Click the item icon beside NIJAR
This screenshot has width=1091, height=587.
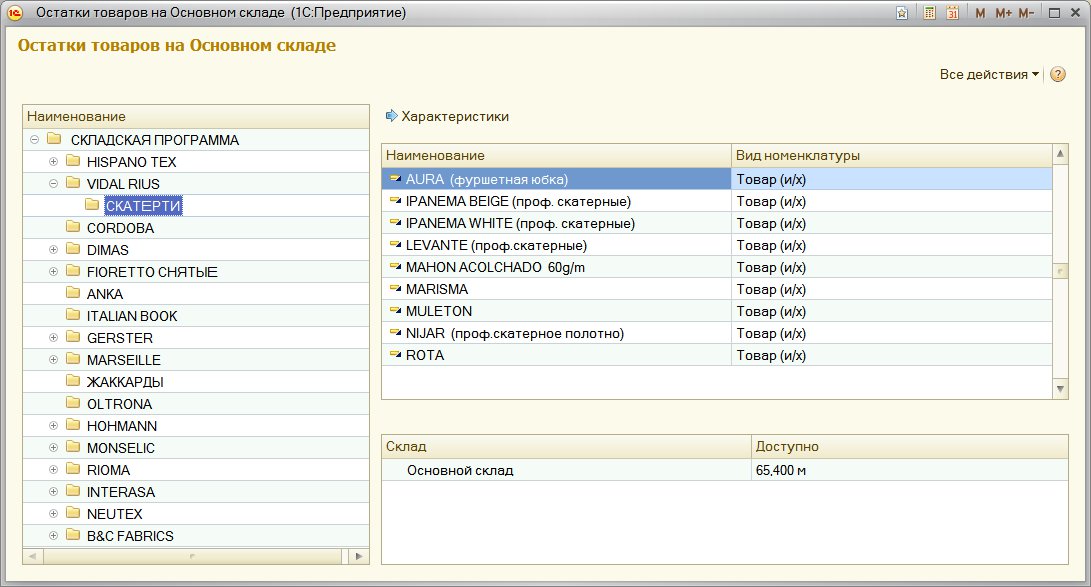pos(395,333)
